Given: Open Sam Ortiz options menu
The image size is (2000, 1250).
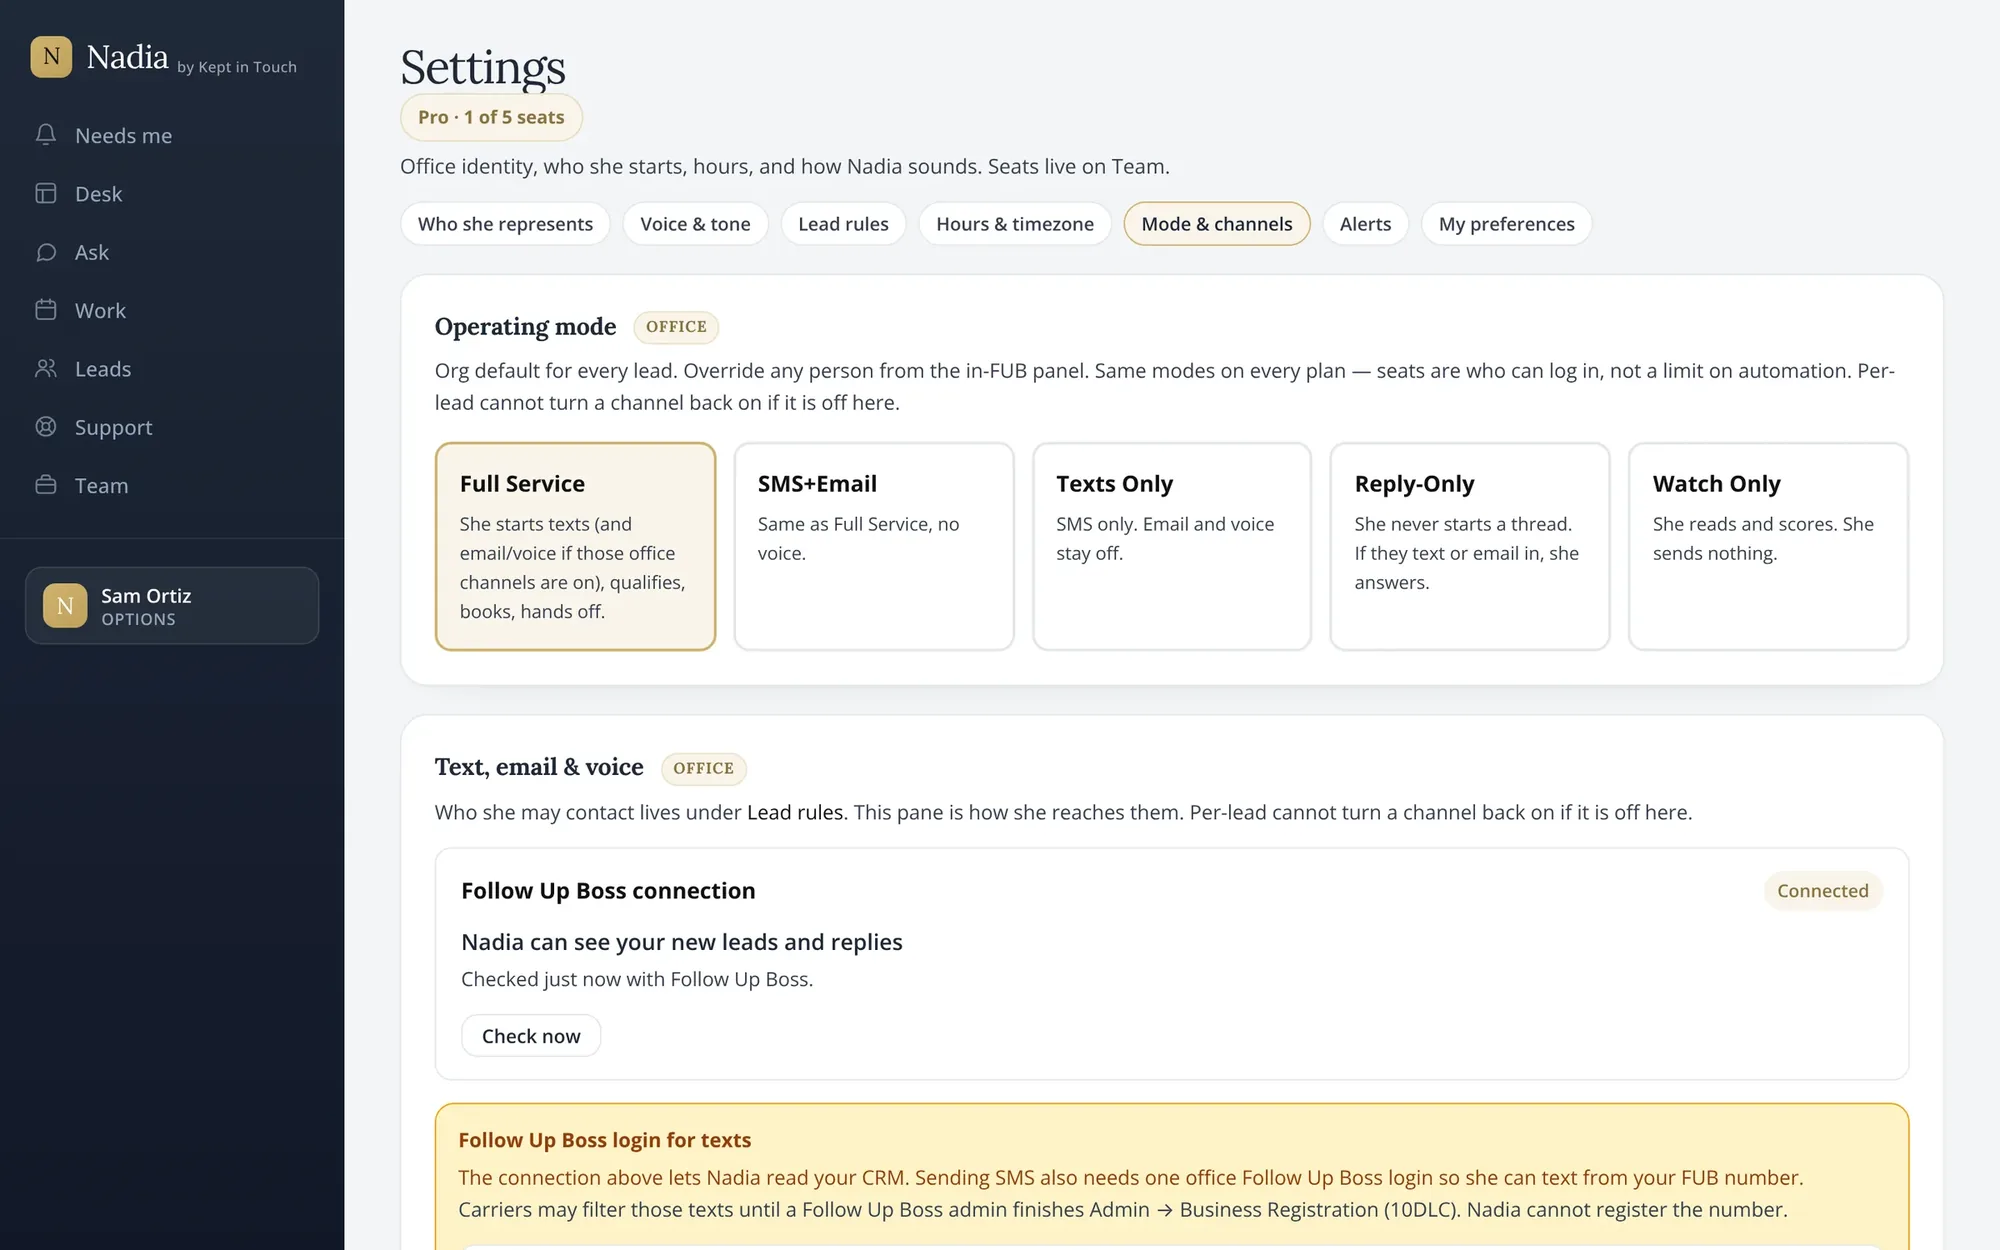Looking at the screenshot, I should tap(172, 606).
